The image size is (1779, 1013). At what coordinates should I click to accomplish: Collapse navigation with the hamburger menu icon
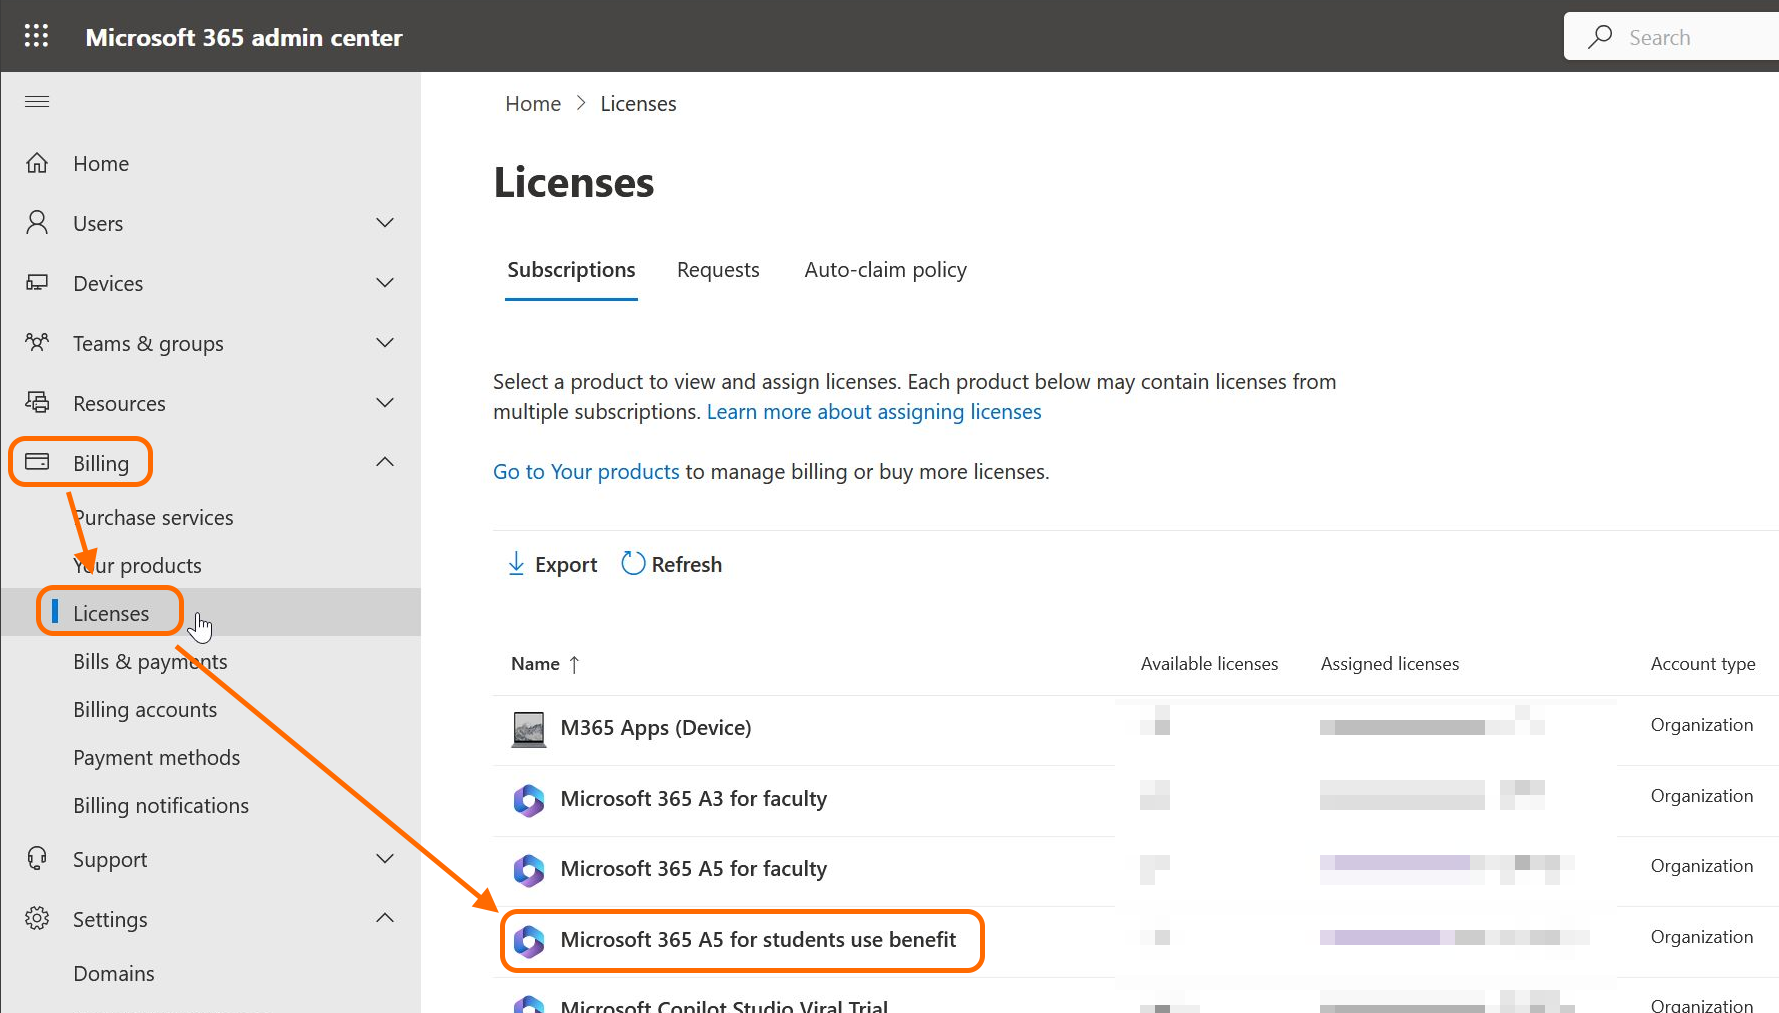tap(37, 101)
